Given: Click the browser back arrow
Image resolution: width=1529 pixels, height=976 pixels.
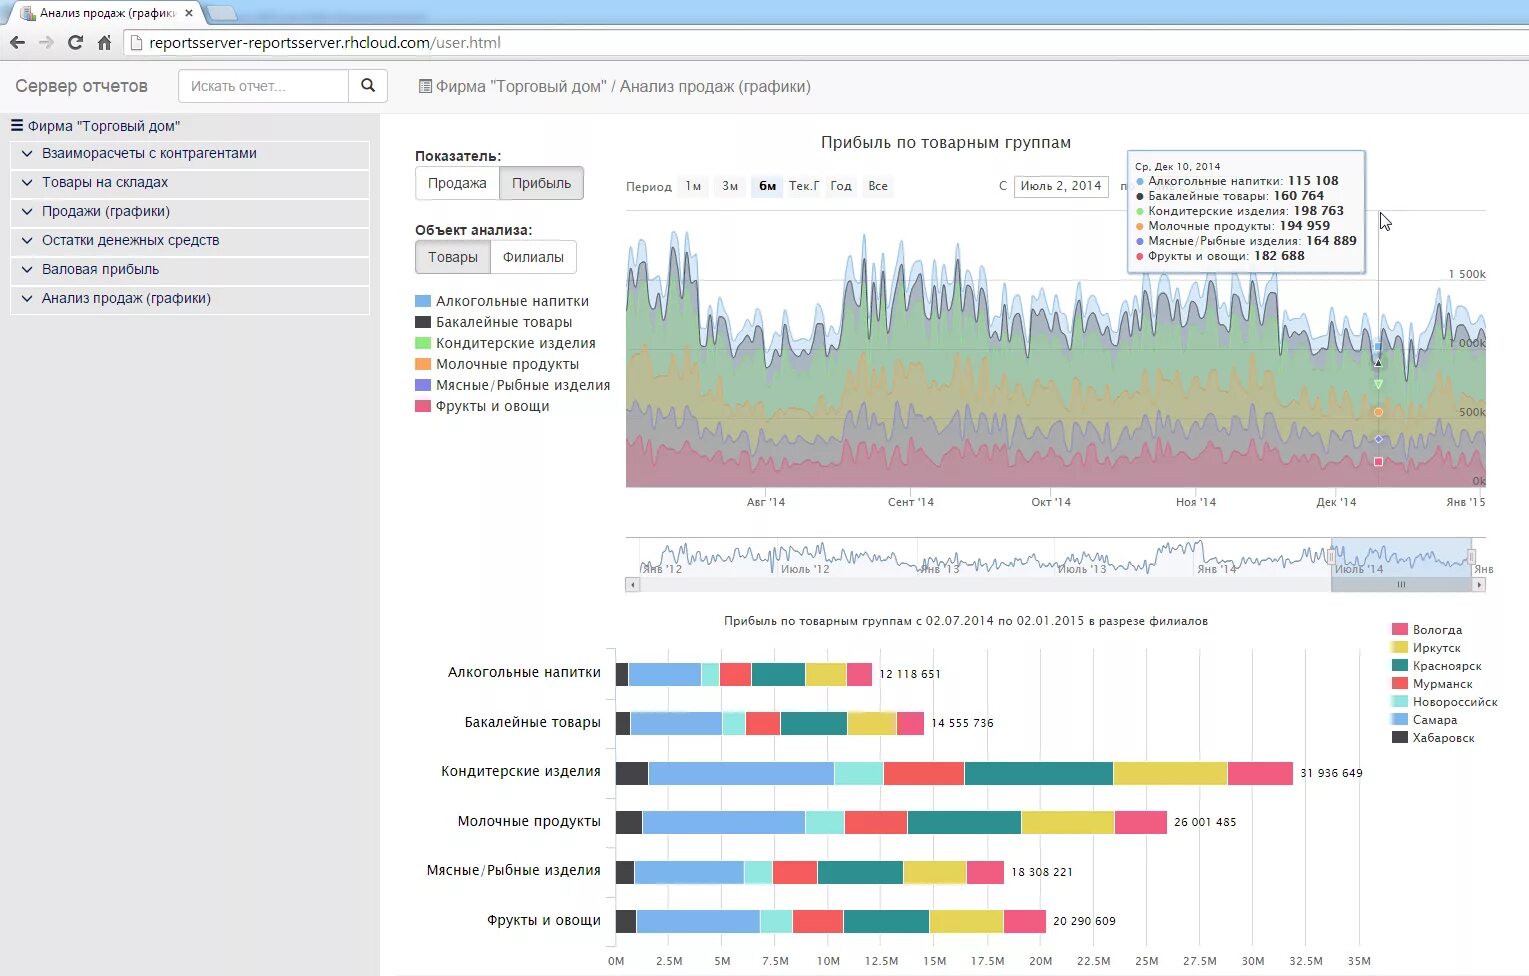Looking at the screenshot, I should pyautogui.click(x=17, y=42).
